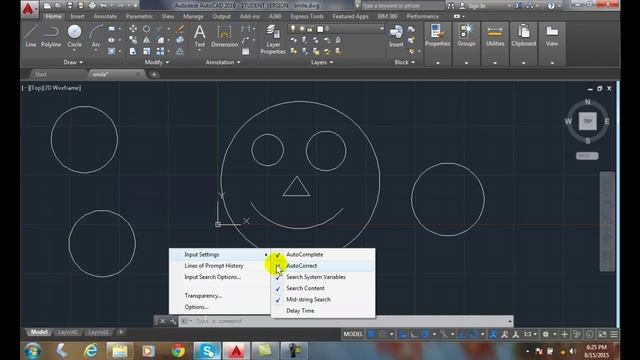Screen dimensions: 640x360
Task: Click the Insert block tool
Action: (396, 36)
